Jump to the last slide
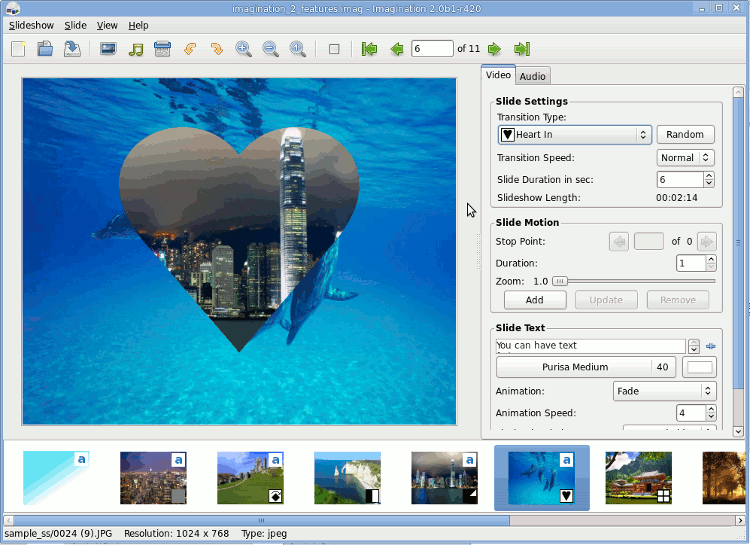 click(x=521, y=49)
